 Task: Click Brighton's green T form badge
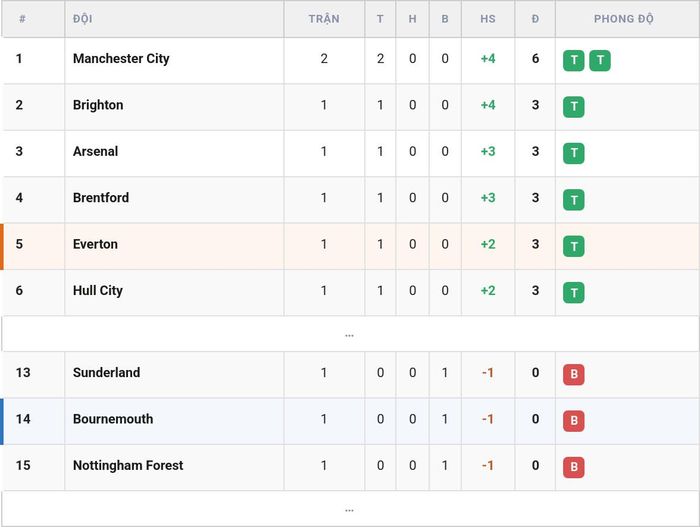click(x=574, y=107)
